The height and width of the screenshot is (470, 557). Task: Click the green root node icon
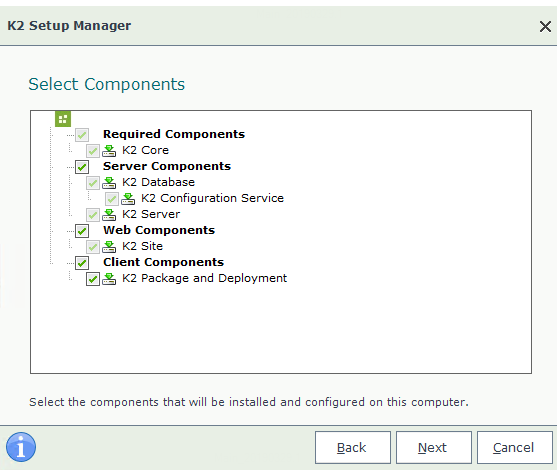pyautogui.click(x=63, y=119)
